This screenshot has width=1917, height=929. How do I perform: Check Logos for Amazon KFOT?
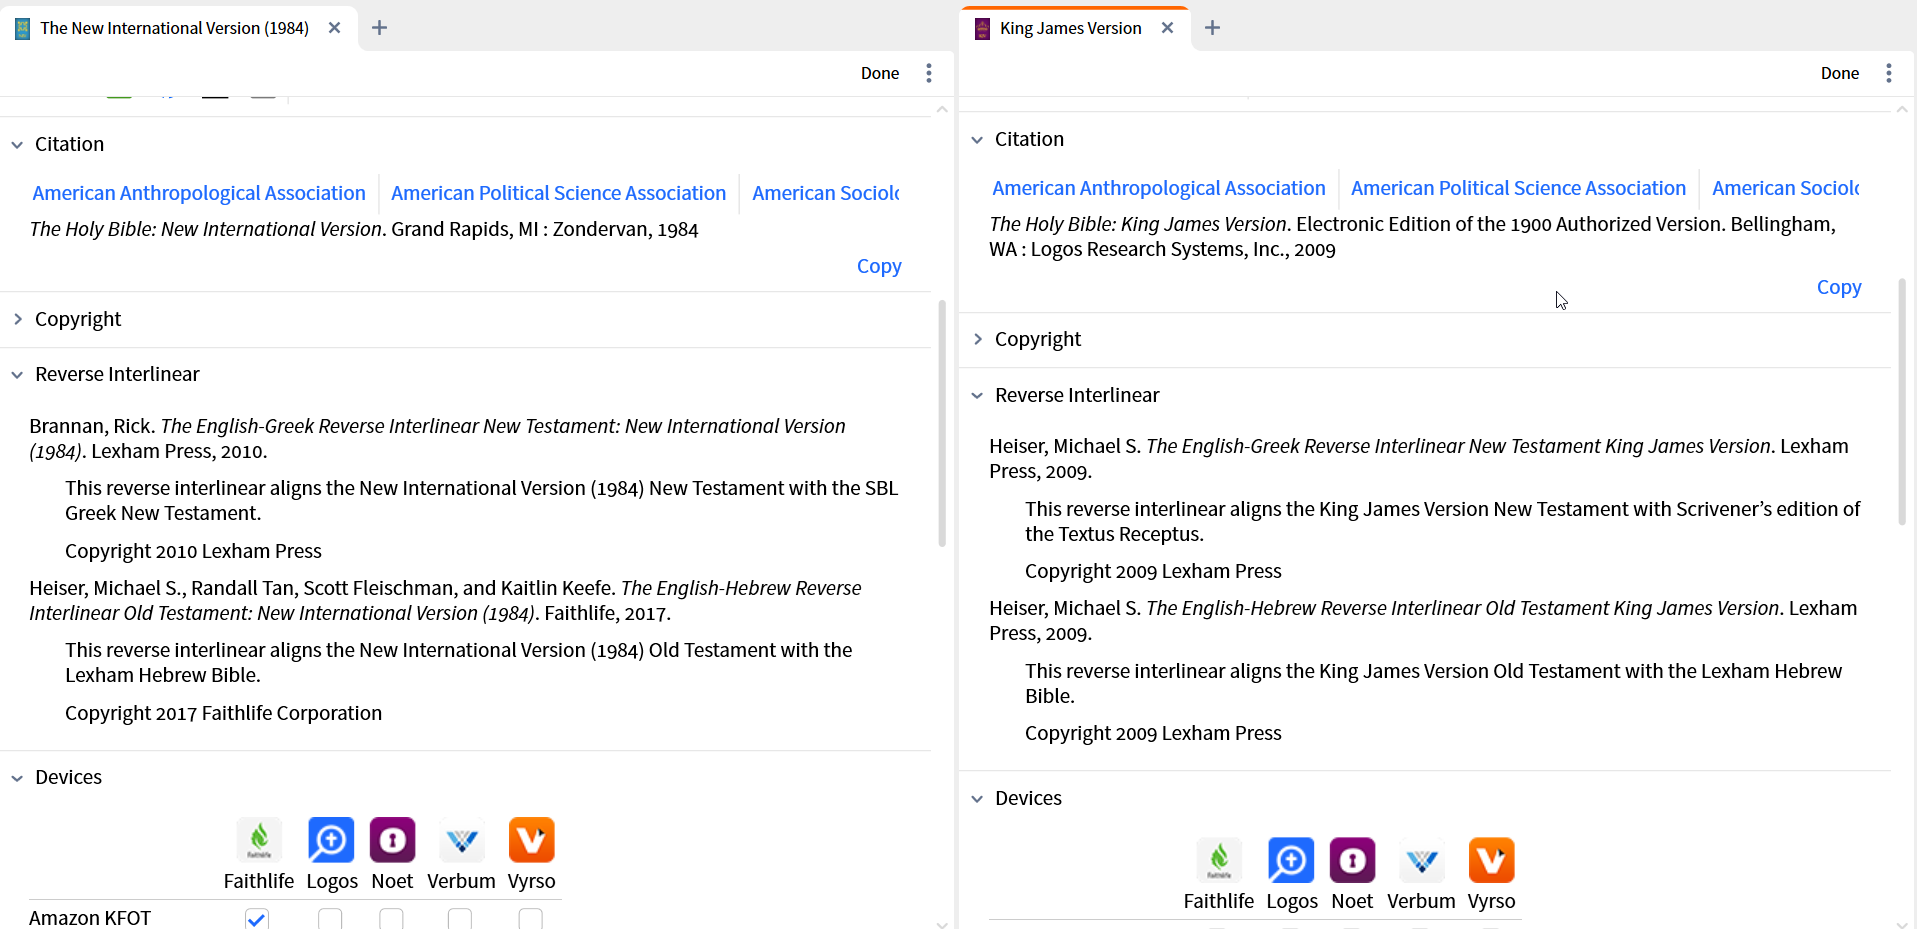330,918
